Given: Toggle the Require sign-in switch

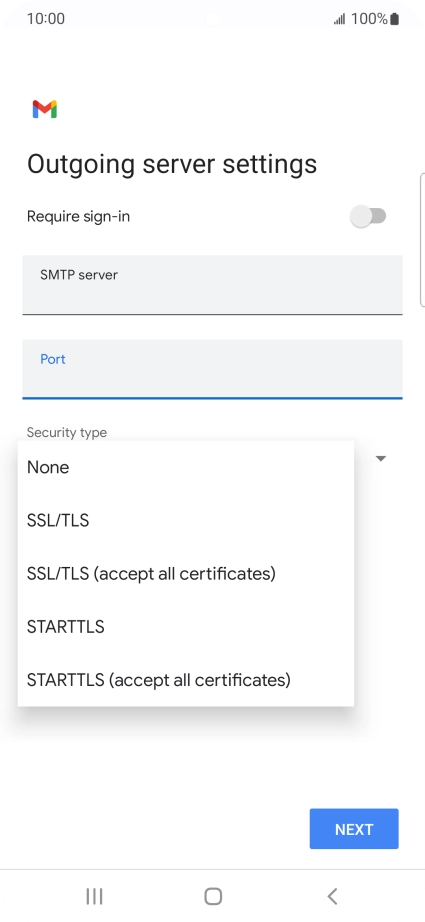Looking at the screenshot, I should coord(368,216).
